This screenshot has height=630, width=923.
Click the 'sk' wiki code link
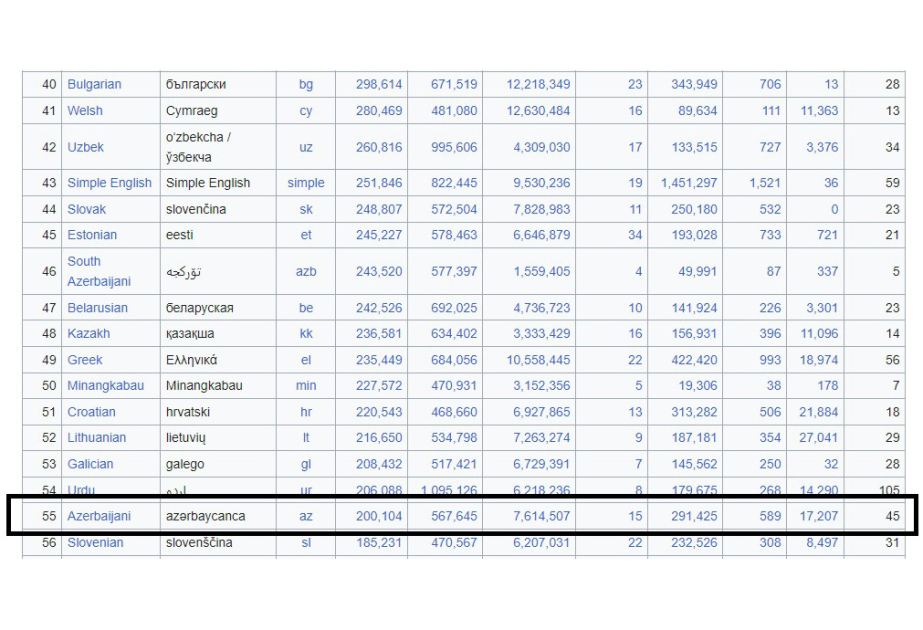point(306,209)
